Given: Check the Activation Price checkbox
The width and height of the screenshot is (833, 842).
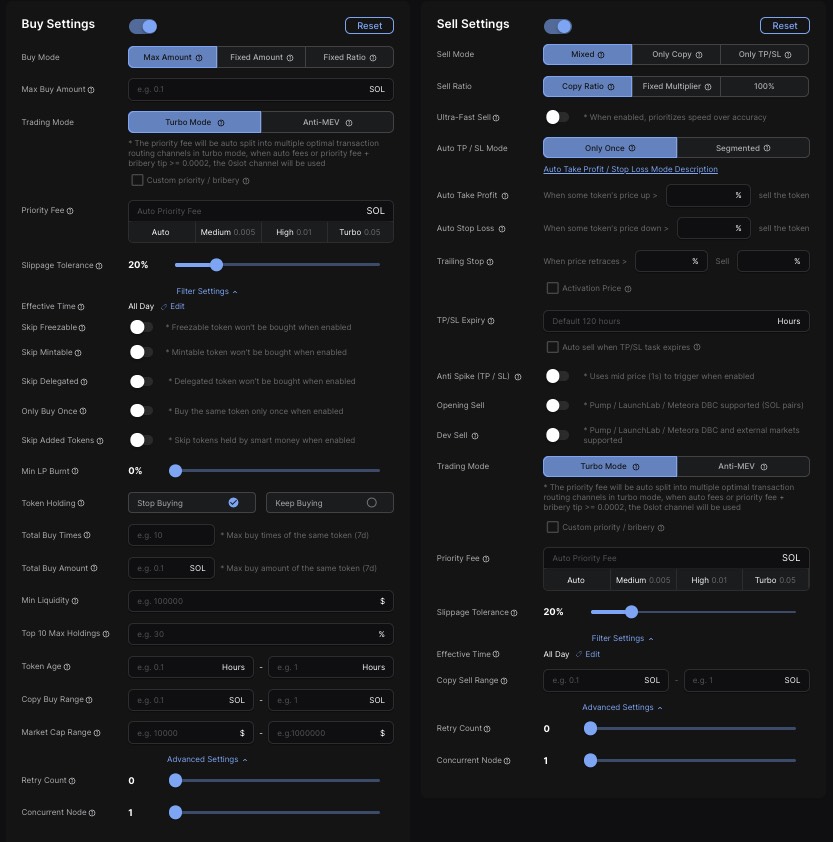Looking at the screenshot, I should [552, 288].
